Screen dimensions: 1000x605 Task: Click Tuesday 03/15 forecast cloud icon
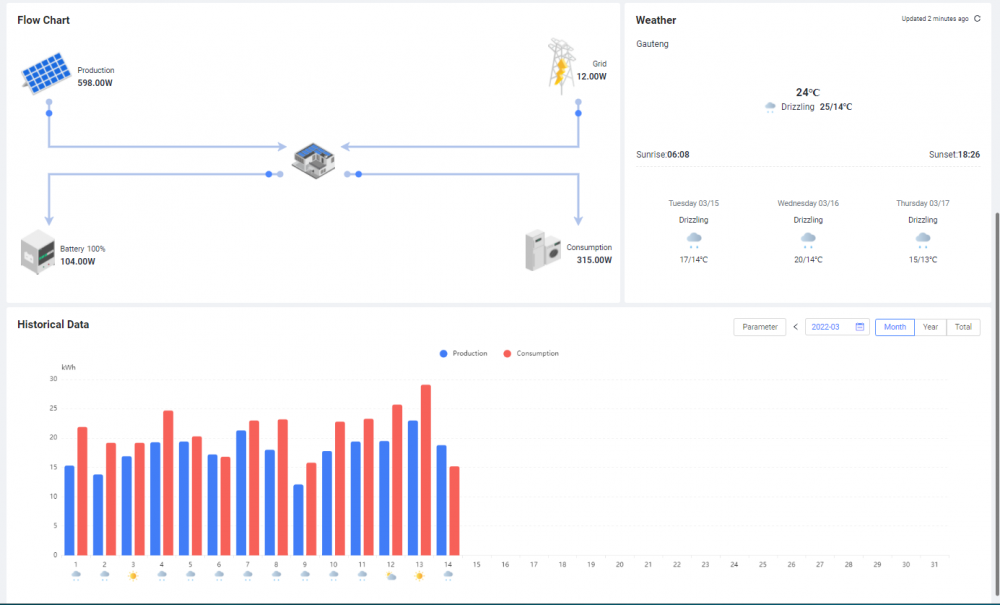click(694, 240)
